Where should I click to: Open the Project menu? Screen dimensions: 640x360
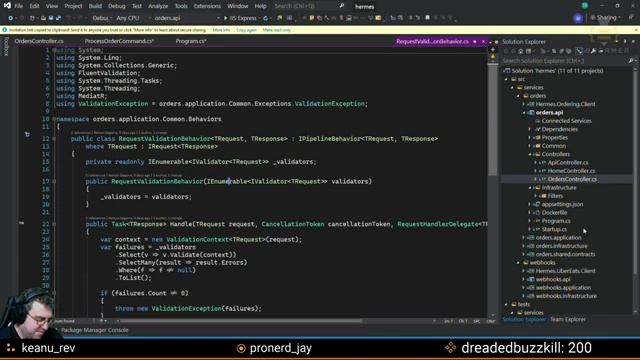[73, 6]
